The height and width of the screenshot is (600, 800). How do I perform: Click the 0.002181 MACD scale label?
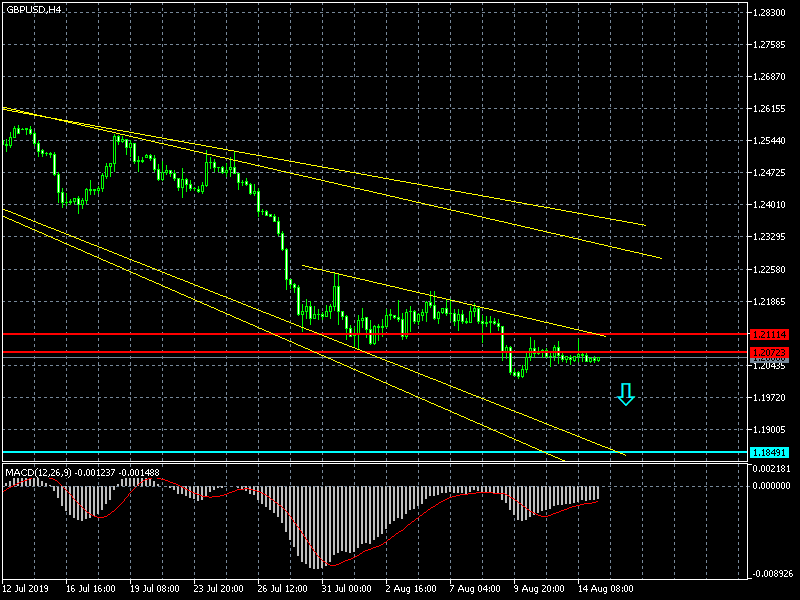(771, 468)
